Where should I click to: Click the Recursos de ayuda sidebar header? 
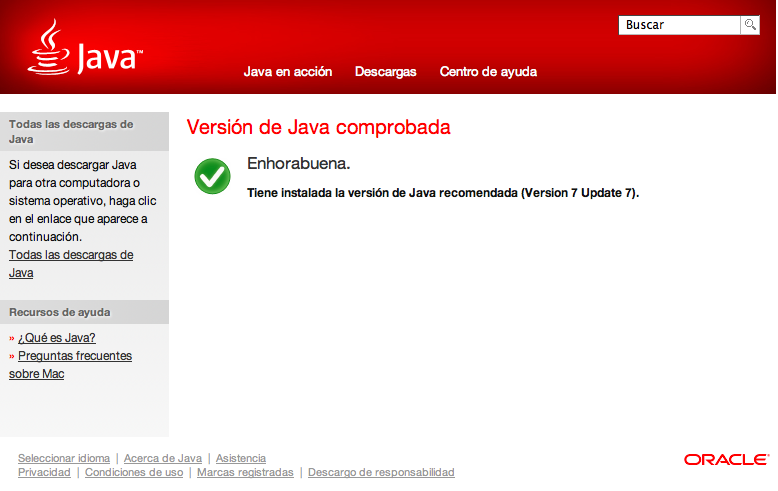[84, 312]
